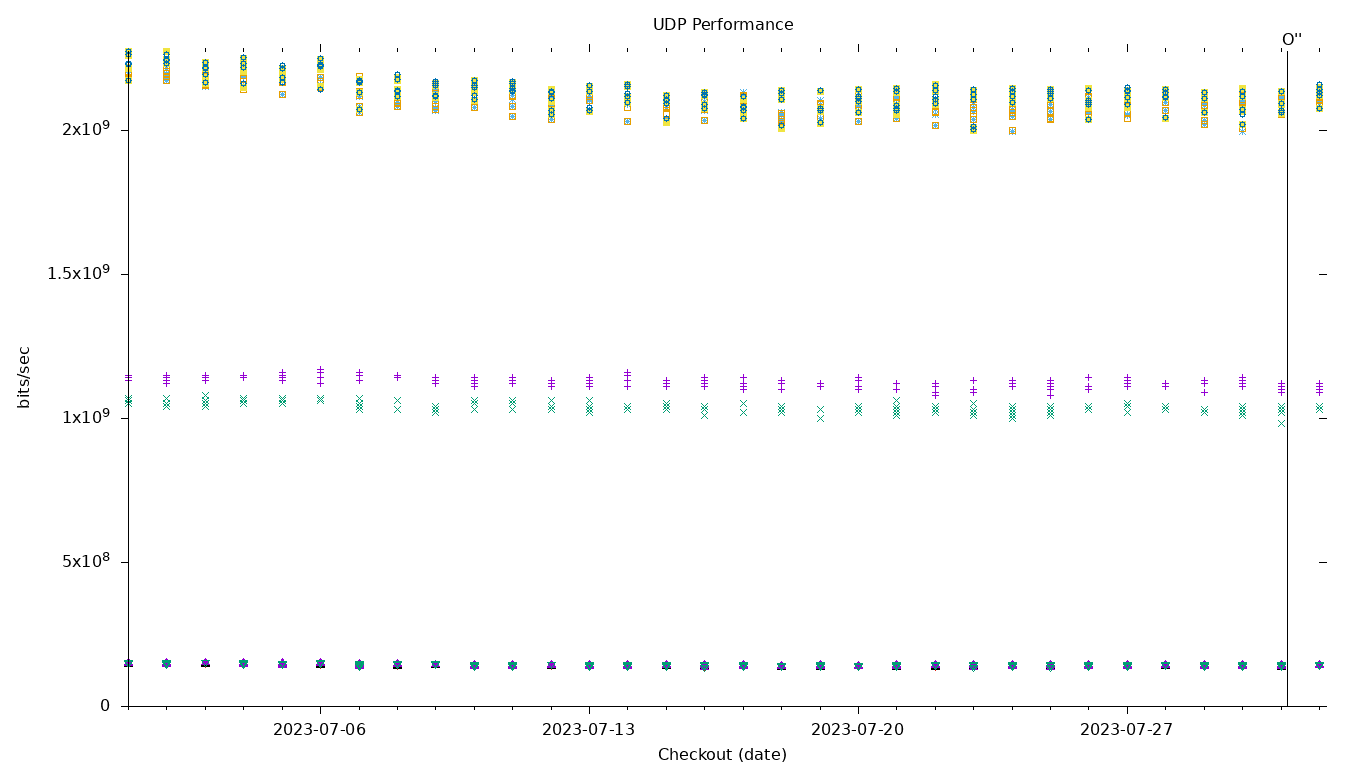Click the 0 y-axis label

pos(105,706)
